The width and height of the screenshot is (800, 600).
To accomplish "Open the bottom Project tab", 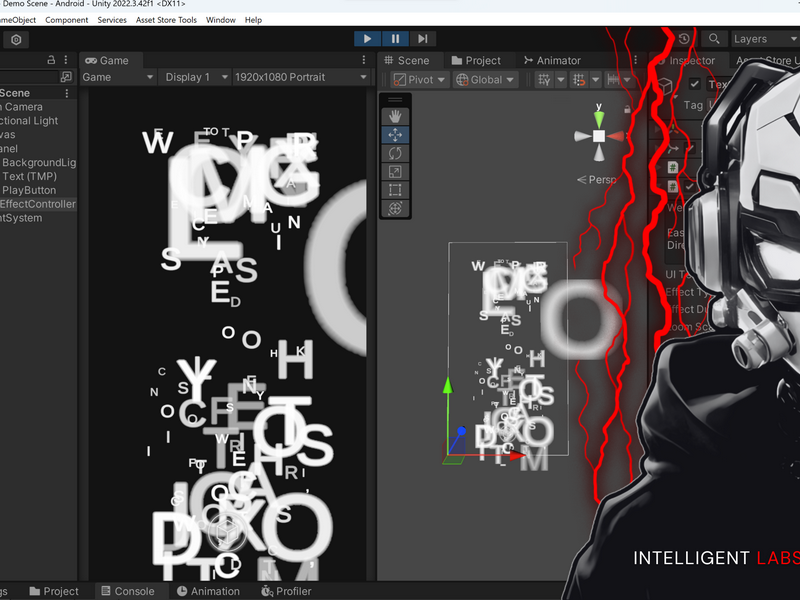I will [x=54, y=591].
